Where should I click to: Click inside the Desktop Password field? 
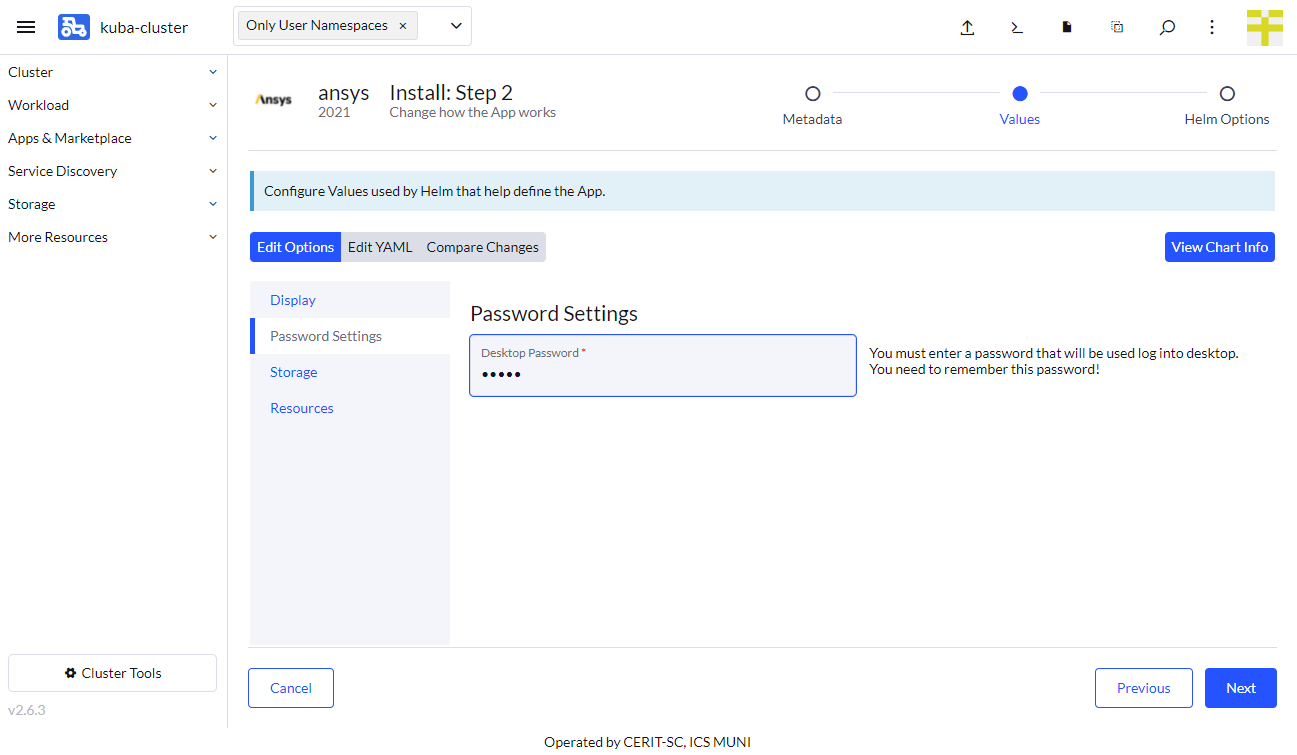click(662, 374)
